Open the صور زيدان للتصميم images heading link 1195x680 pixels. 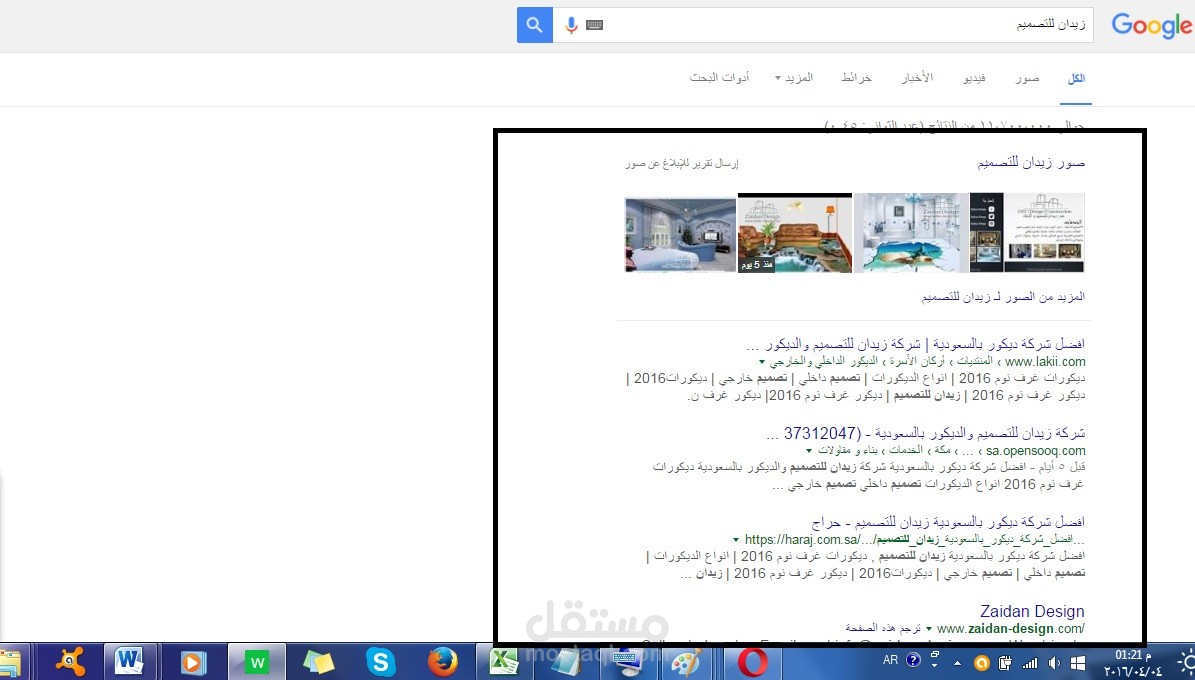pyautogui.click(x=1031, y=162)
